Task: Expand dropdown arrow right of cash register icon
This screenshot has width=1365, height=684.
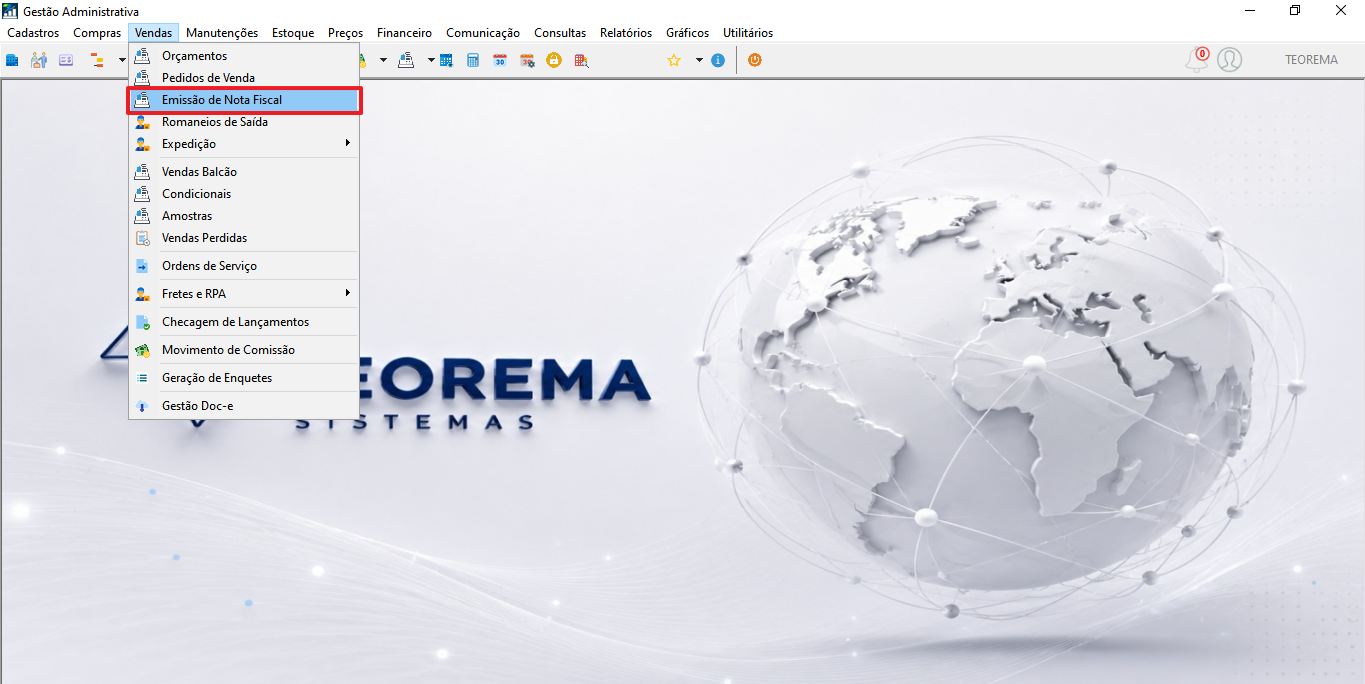Action: point(431,61)
